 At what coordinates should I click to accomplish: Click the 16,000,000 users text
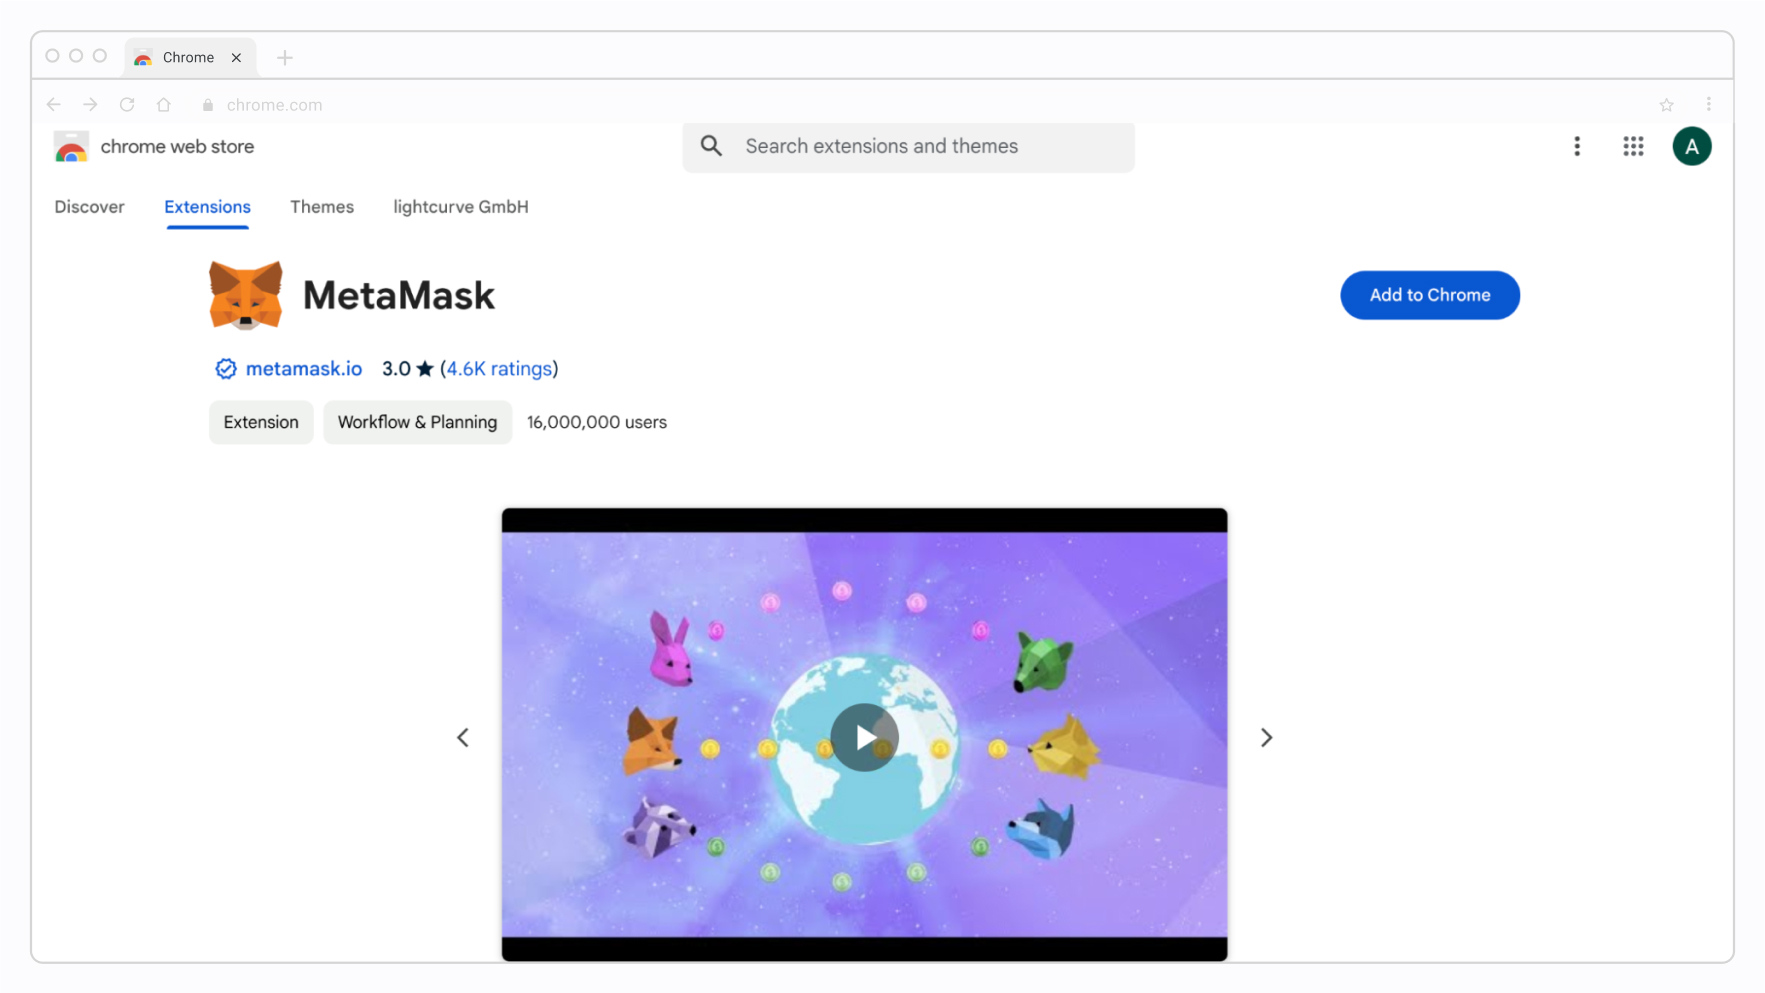click(x=596, y=422)
